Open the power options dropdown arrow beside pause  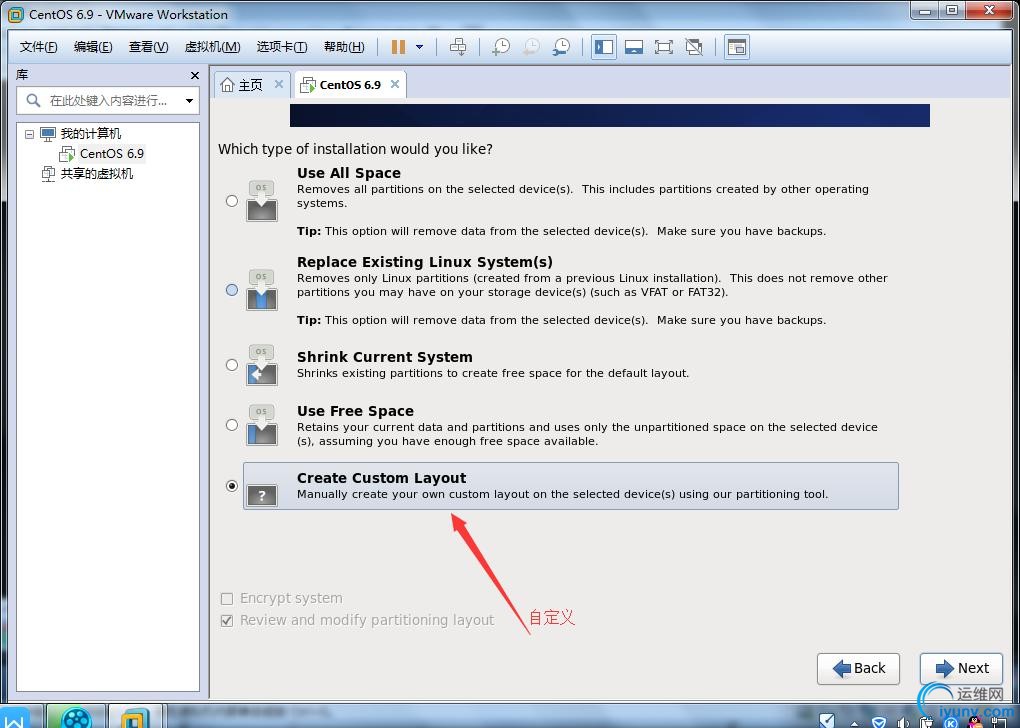(x=420, y=47)
